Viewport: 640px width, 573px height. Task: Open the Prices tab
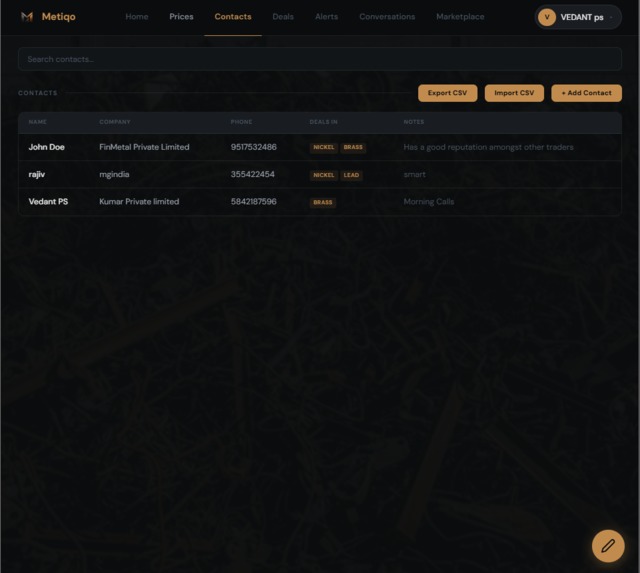pyautogui.click(x=181, y=17)
